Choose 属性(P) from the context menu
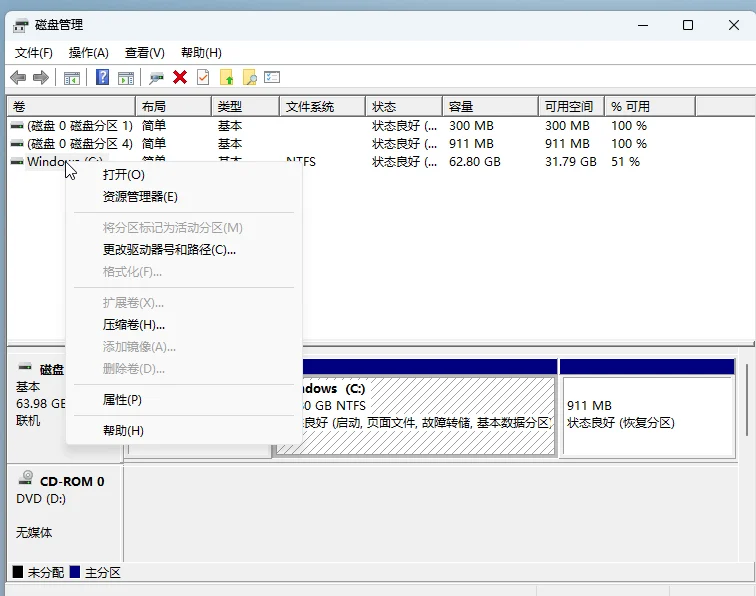756x596 pixels. click(x=183, y=400)
